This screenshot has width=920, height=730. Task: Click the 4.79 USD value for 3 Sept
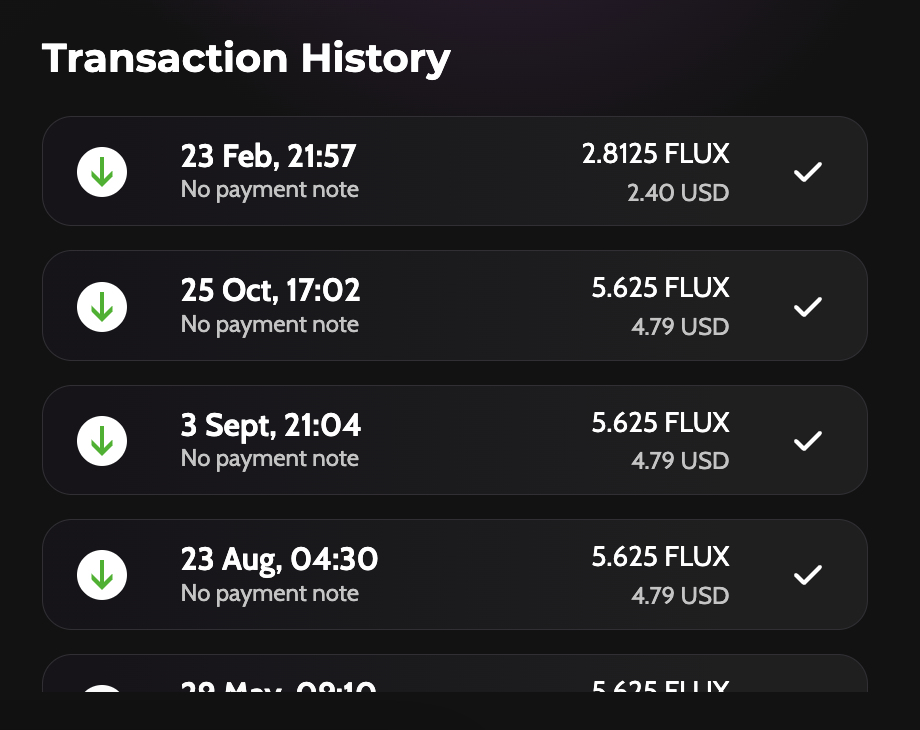coord(680,461)
